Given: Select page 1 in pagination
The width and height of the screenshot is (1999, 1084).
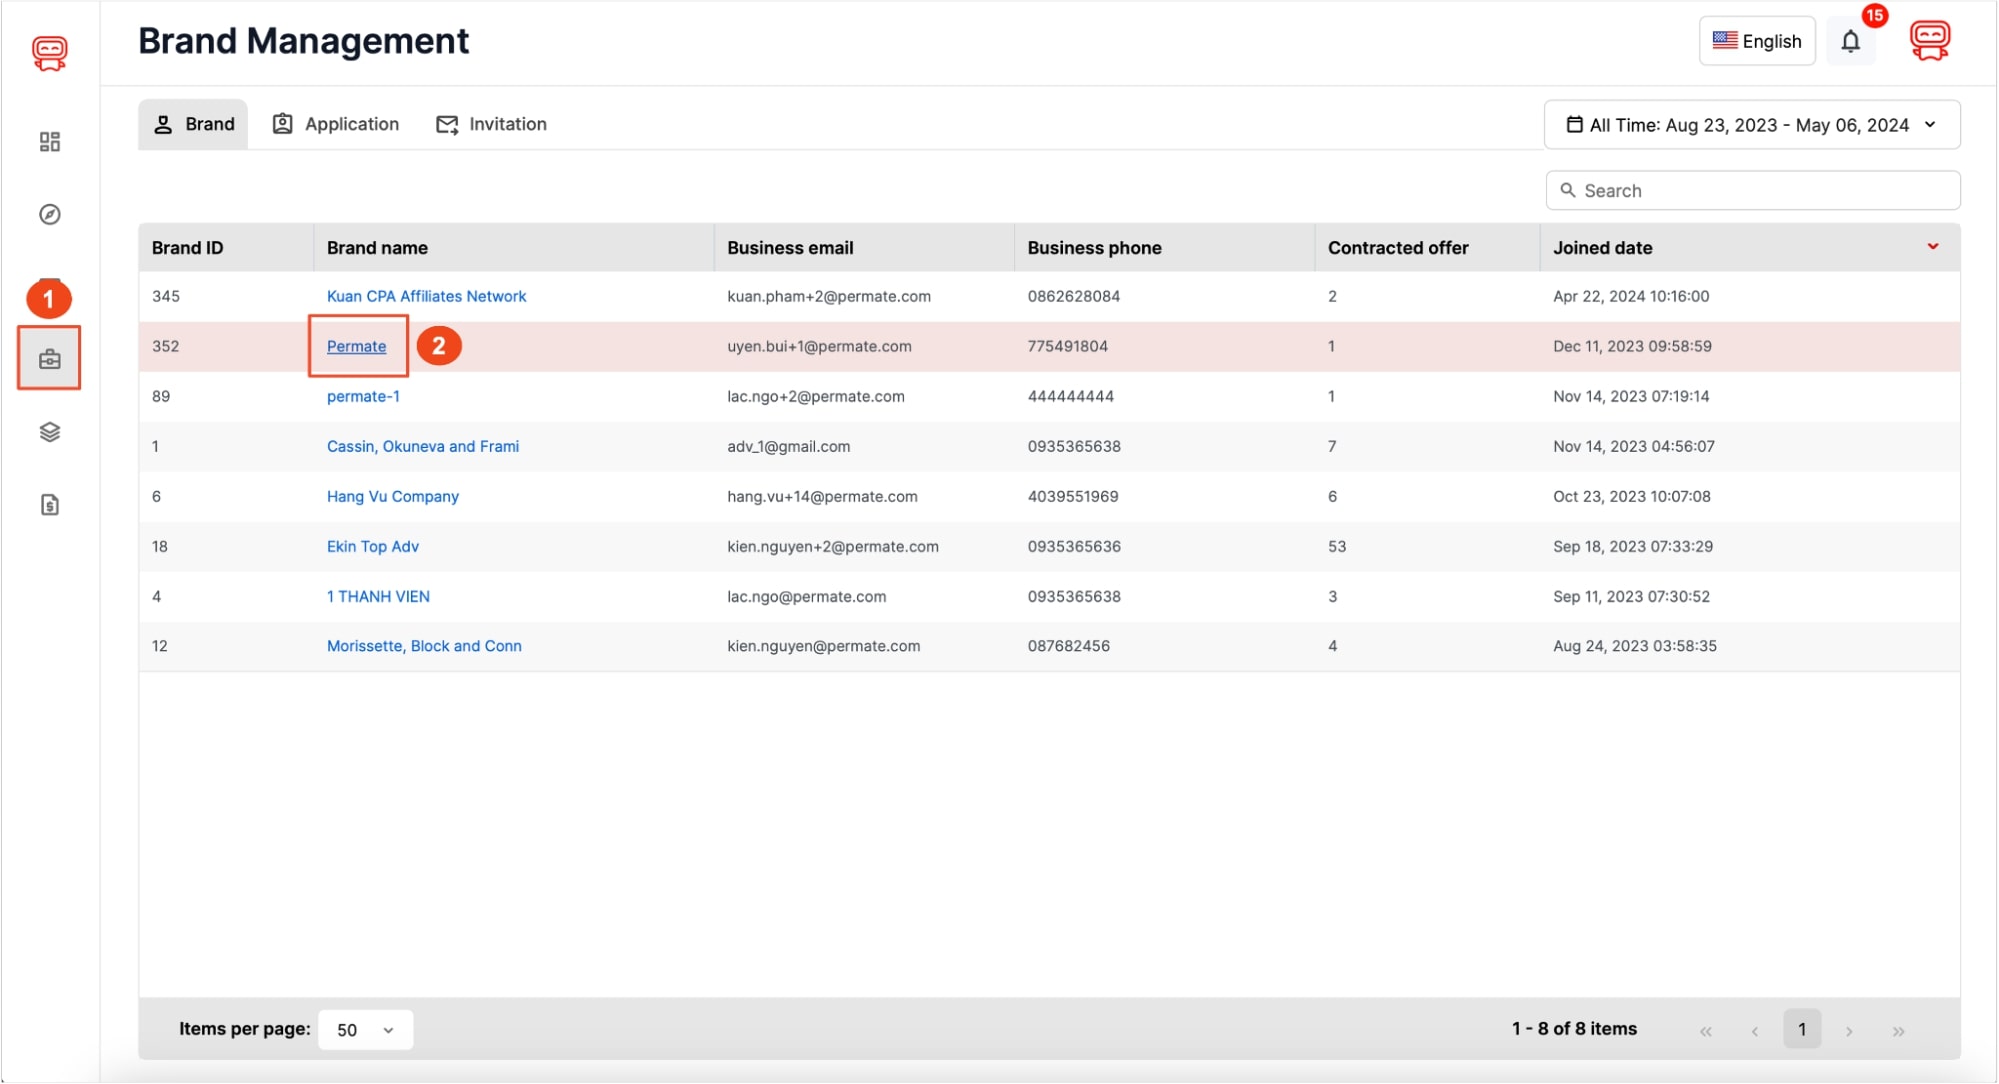Looking at the screenshot, I should (x=1803, y=1028).
